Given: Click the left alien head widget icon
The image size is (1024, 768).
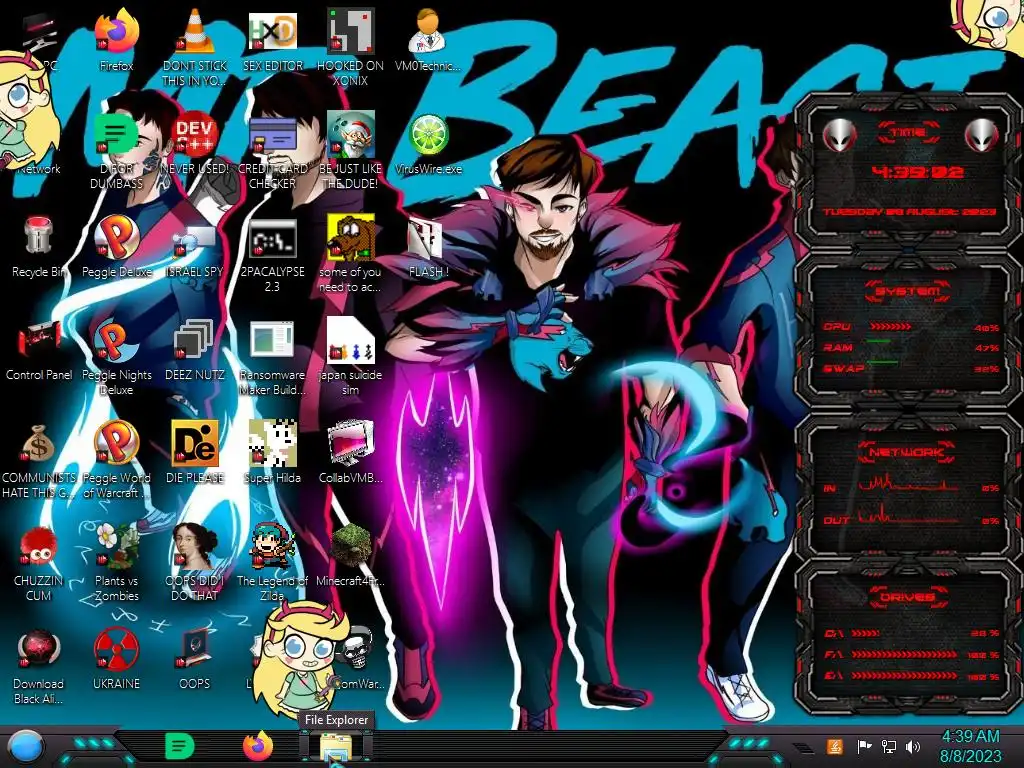Looking at the screenshot, I should tap(840, 134).
